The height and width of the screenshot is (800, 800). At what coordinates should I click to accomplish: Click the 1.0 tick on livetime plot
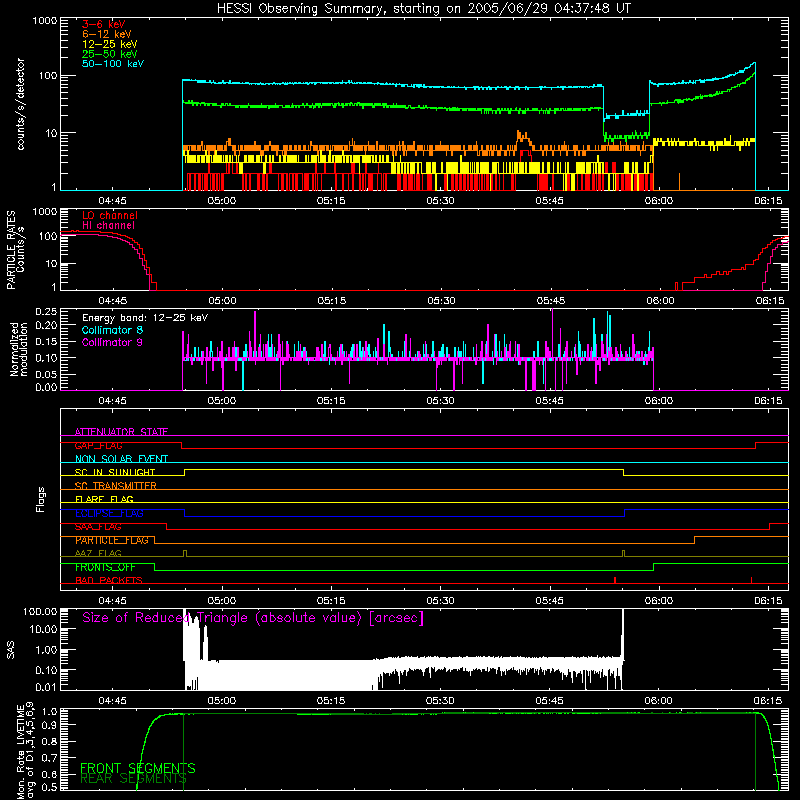[49, 712]
